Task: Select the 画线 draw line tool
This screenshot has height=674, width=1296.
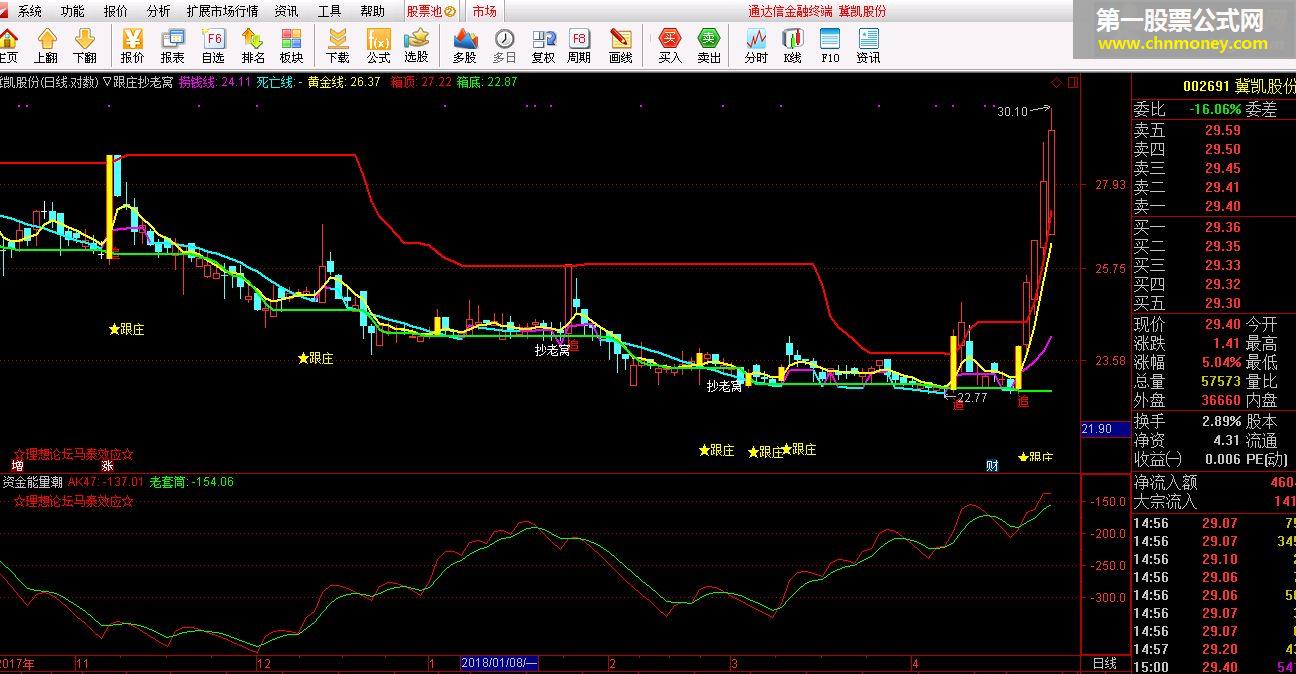Action: [621, 45]
